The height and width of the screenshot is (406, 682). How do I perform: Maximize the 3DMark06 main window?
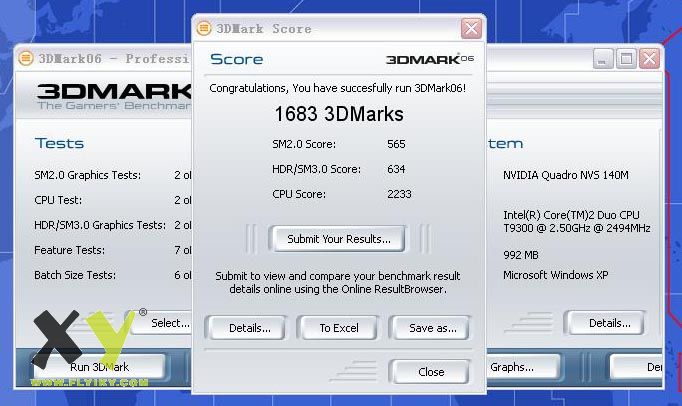click(x=626, y=58)
